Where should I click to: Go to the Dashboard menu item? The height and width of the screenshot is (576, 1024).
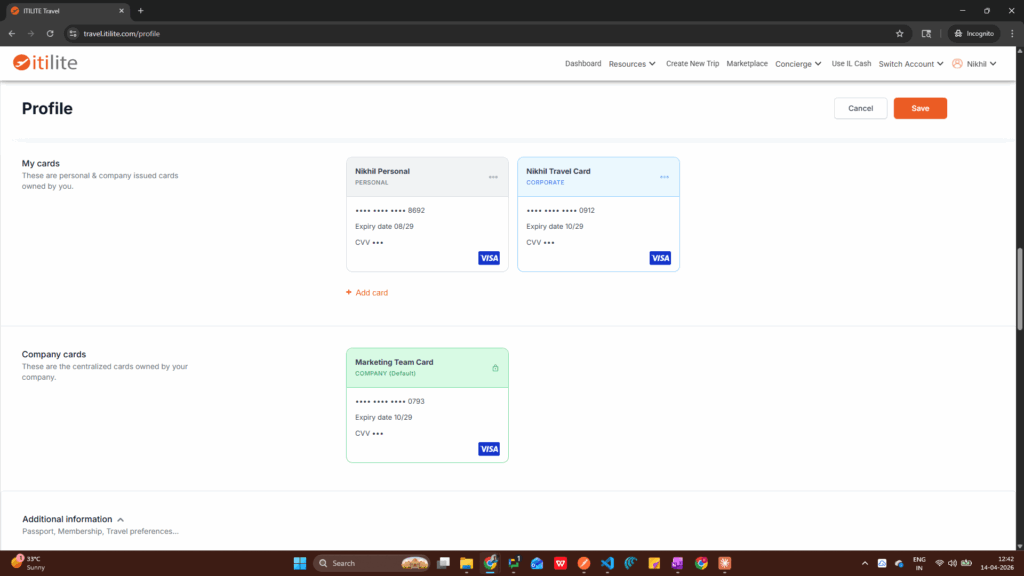point(583,64)
